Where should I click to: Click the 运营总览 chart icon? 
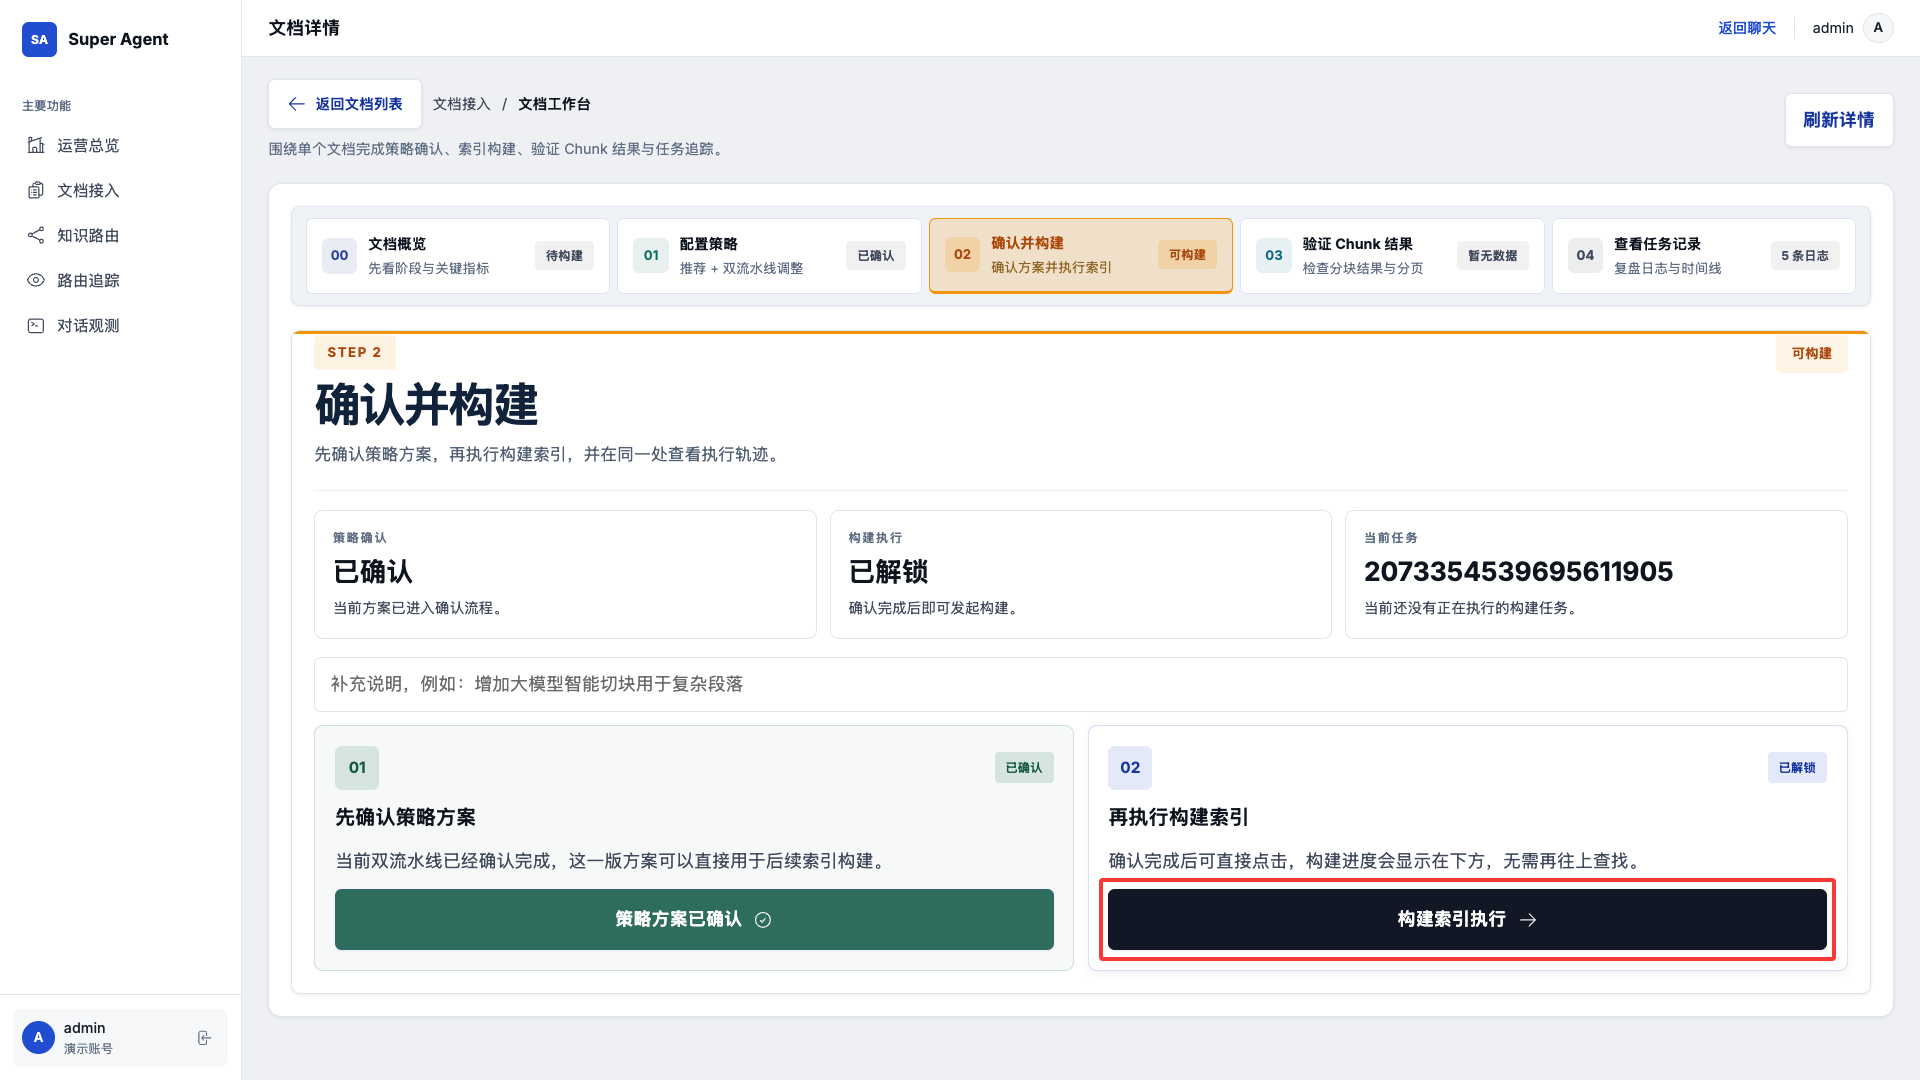(36, 145)
